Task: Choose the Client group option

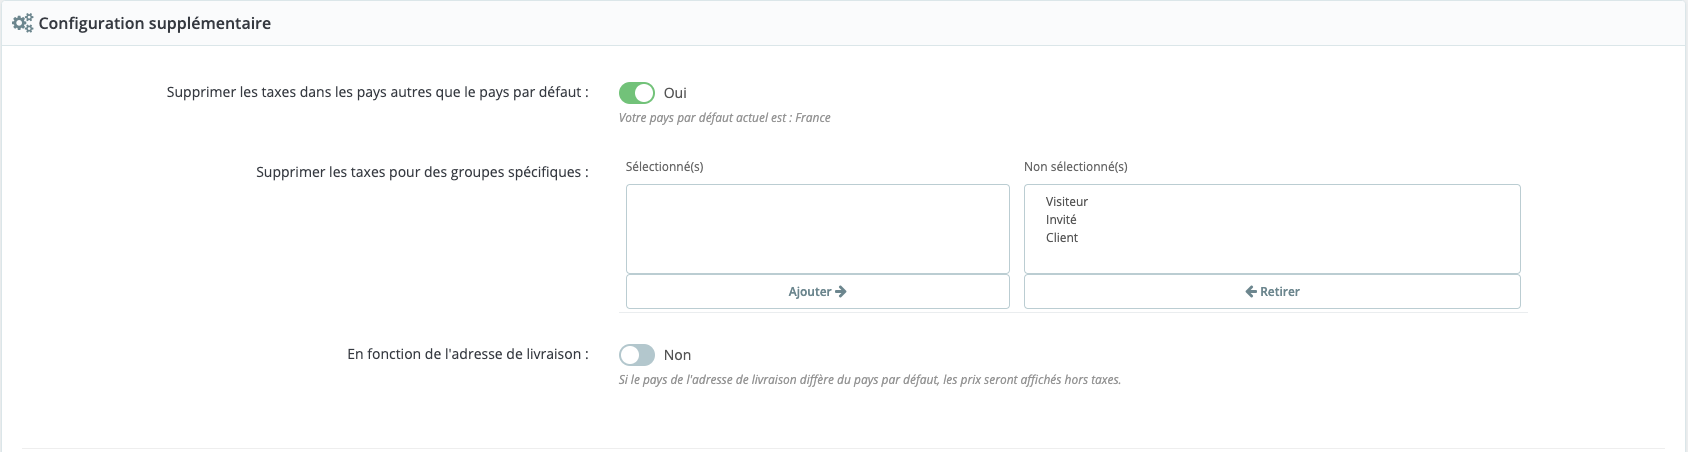Action: tap(1061, 238)
